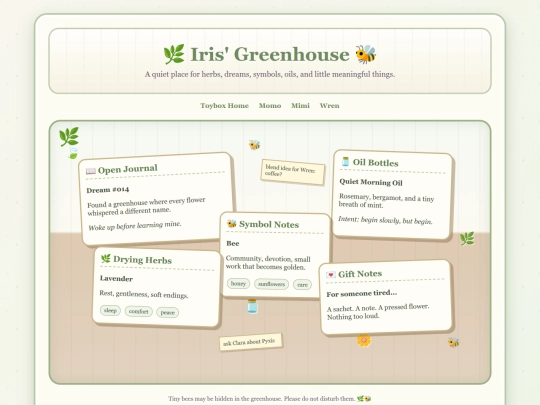Viewport: 540px width, 405px height.
Task: Click the sunflower beneath Gift Notes card
Action: (364, 341)
